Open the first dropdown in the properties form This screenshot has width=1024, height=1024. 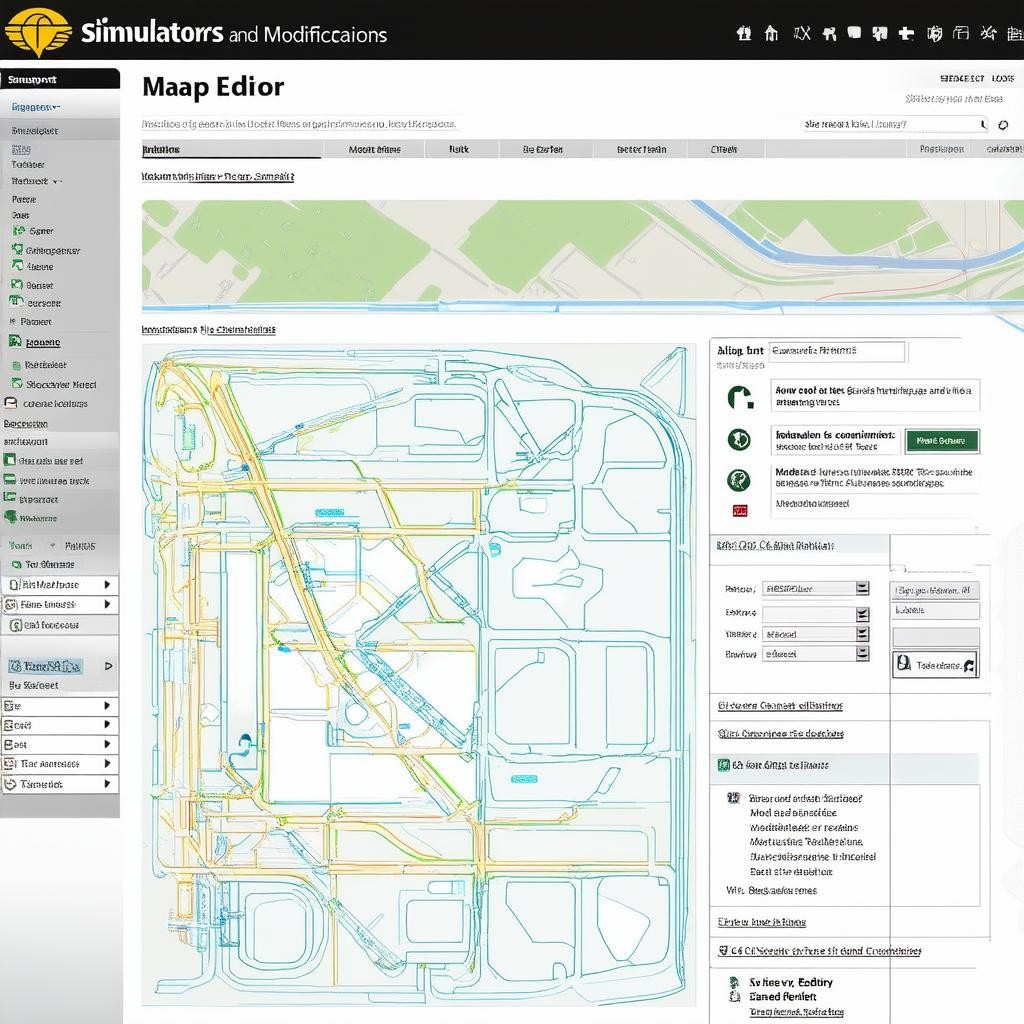point(862,589)
